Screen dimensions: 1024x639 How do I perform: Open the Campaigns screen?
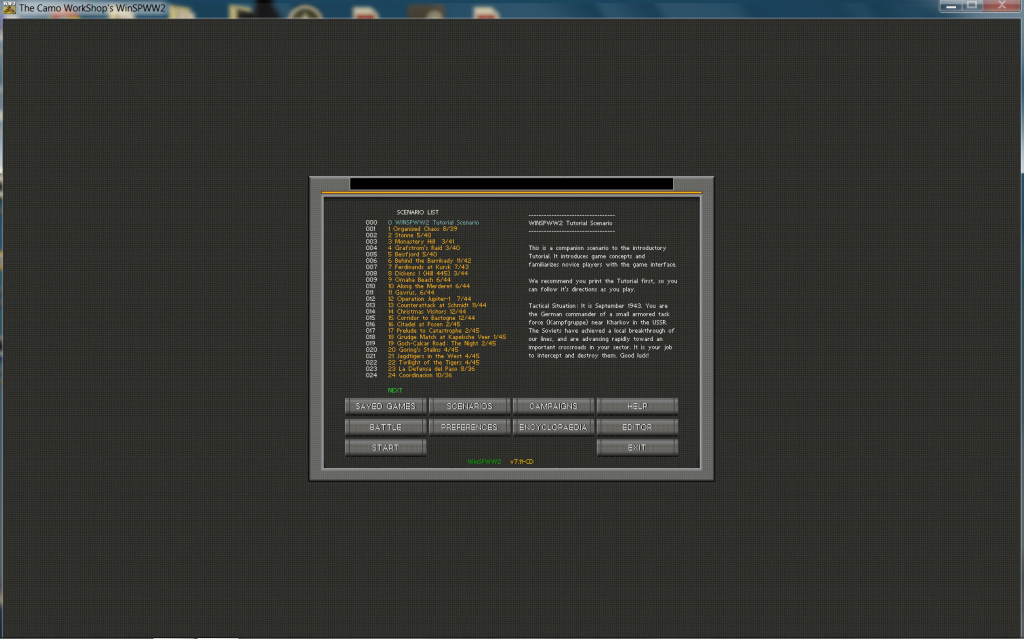(x=553, y=406)
